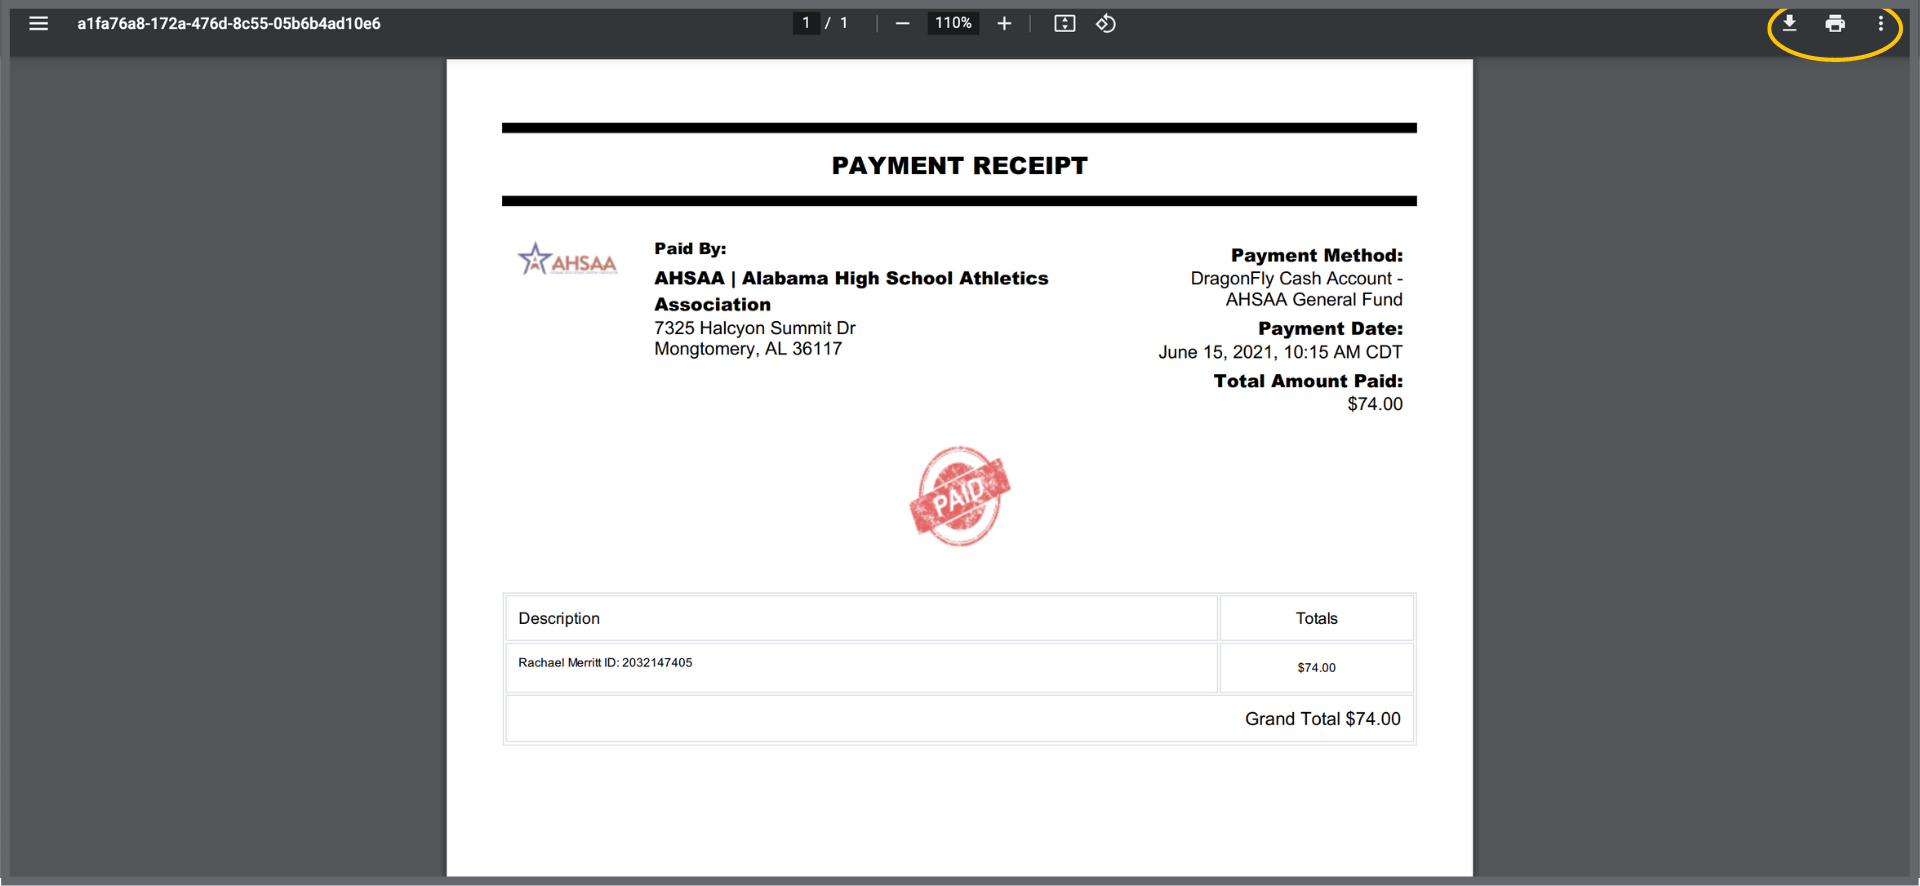Click the AHSAA logo on the receipt
The image size is (1920, 886).
click(567, 260)
